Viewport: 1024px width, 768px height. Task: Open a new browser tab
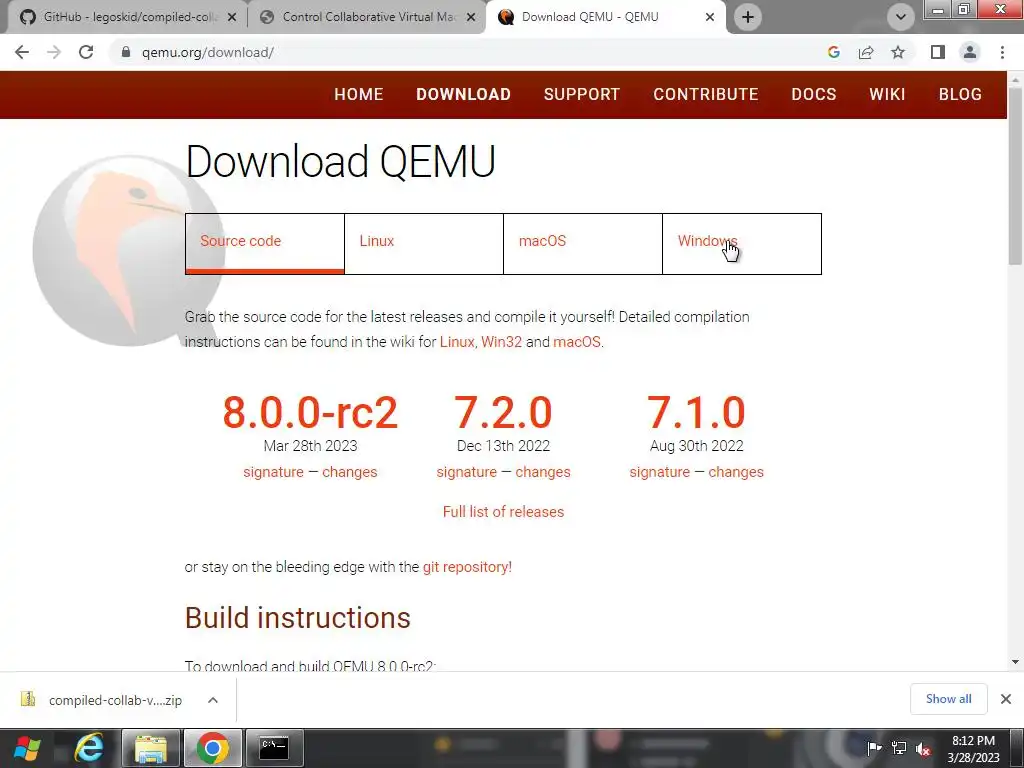click(748, 17)
